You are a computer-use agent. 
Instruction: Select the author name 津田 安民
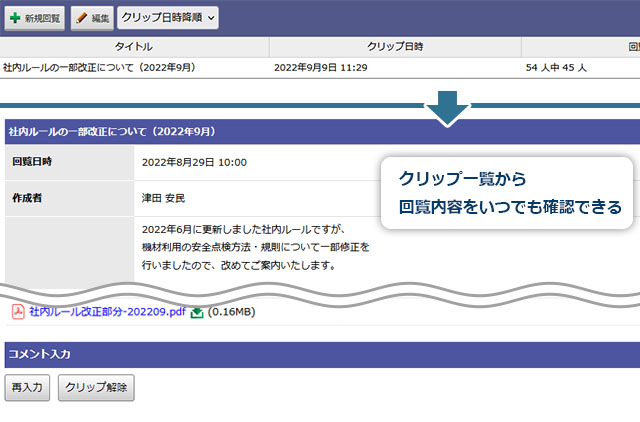[x=163, y=198]
